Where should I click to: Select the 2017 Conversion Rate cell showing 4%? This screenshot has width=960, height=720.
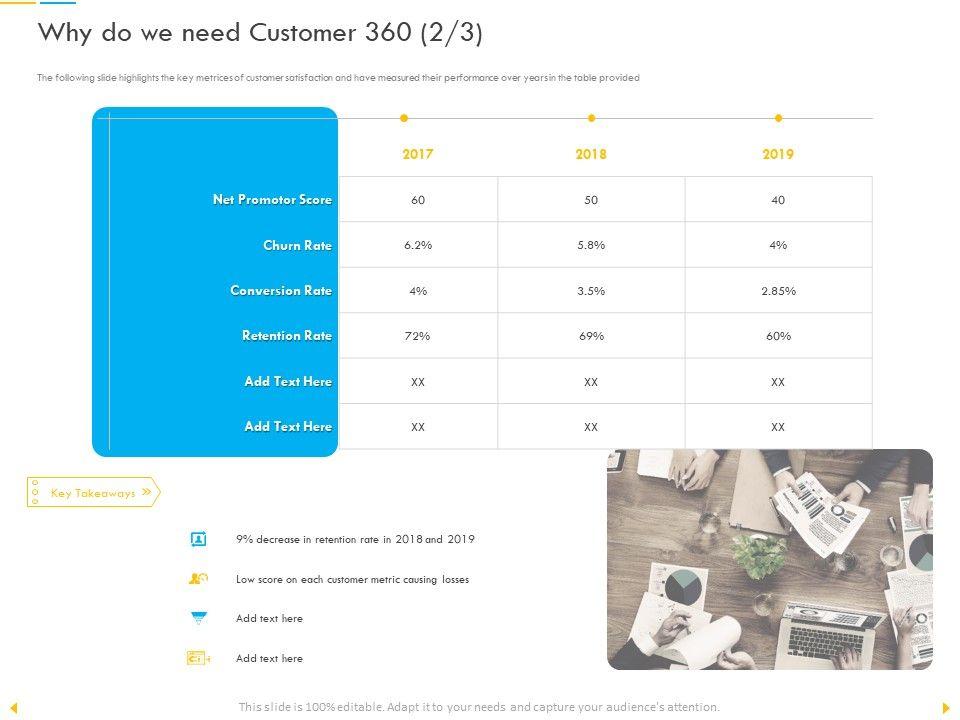pos(418,291)
